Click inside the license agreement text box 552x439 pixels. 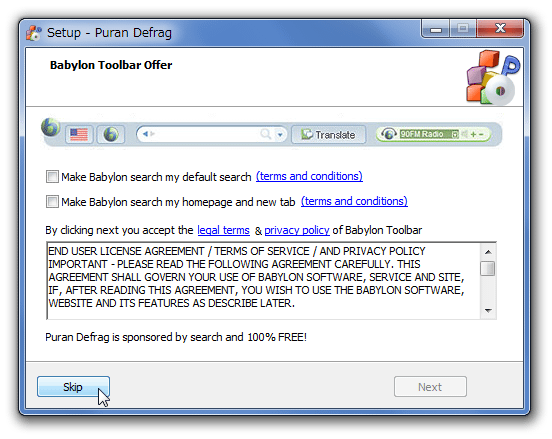pyautogui.click(x=263, y=281)
